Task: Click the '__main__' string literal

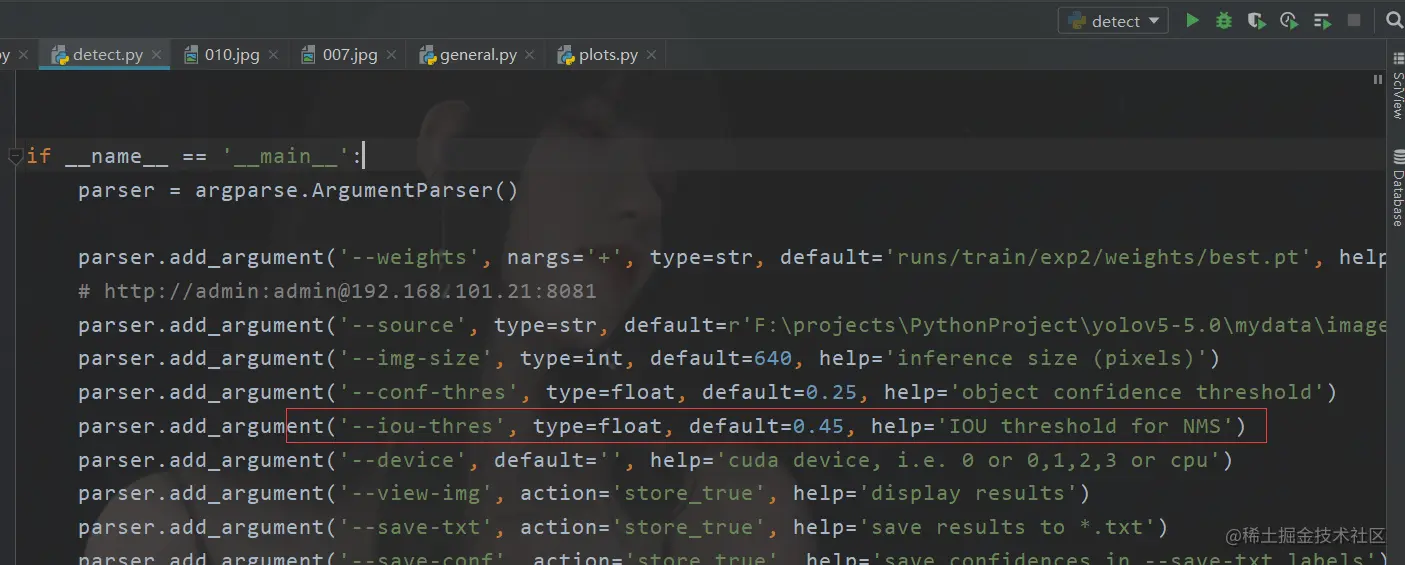Action: (x=287, y=156)
